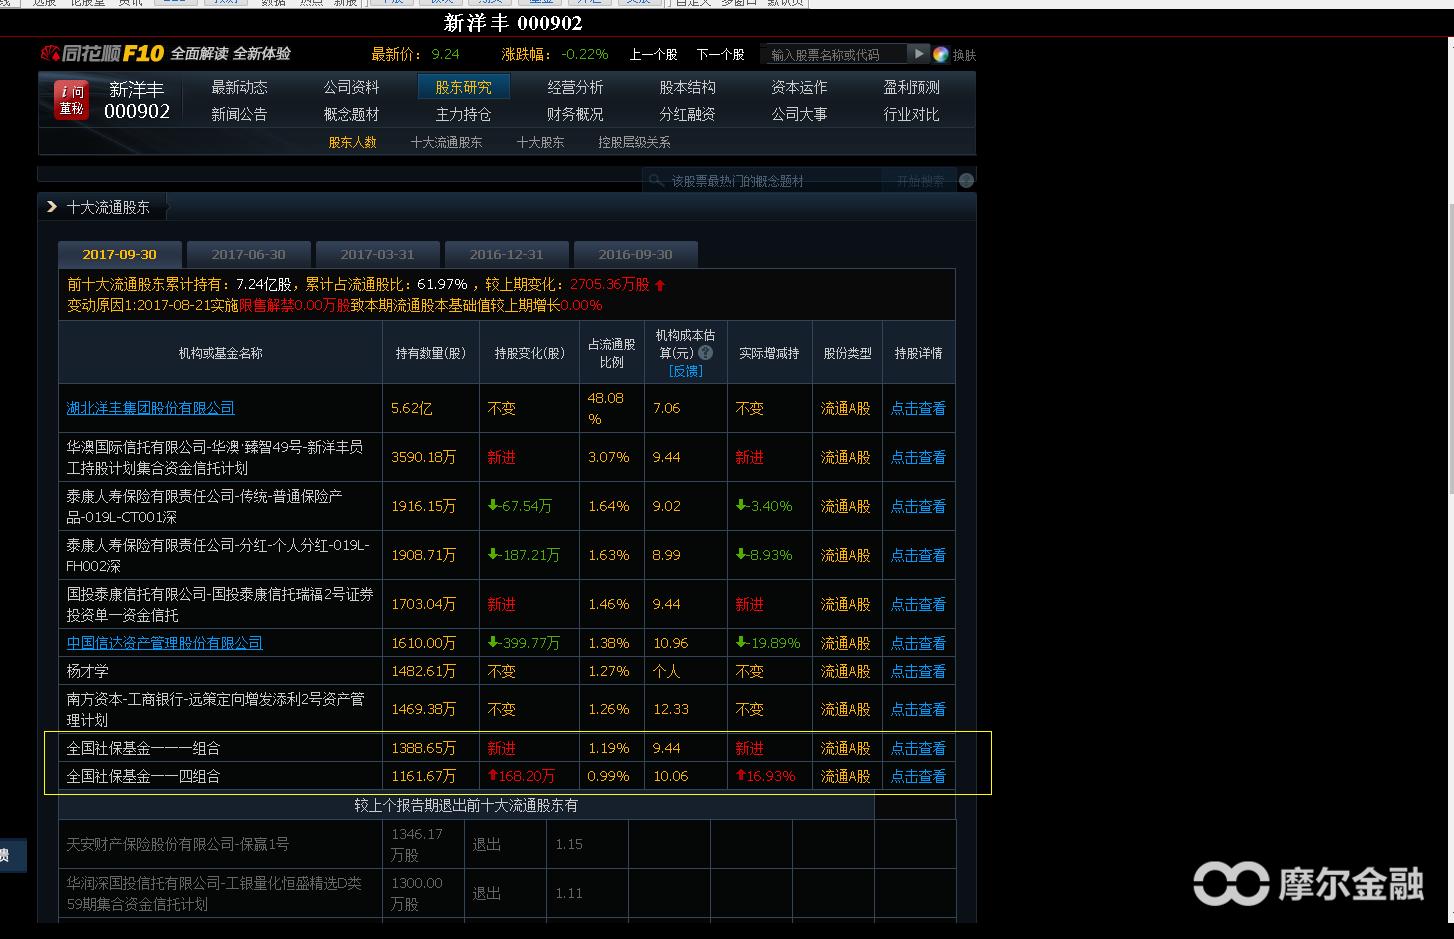Open the 经营分析 menu
Image resolution: width=1454 pixels, height=939 pixels.
pyautogui.click(x=575, y=87)
